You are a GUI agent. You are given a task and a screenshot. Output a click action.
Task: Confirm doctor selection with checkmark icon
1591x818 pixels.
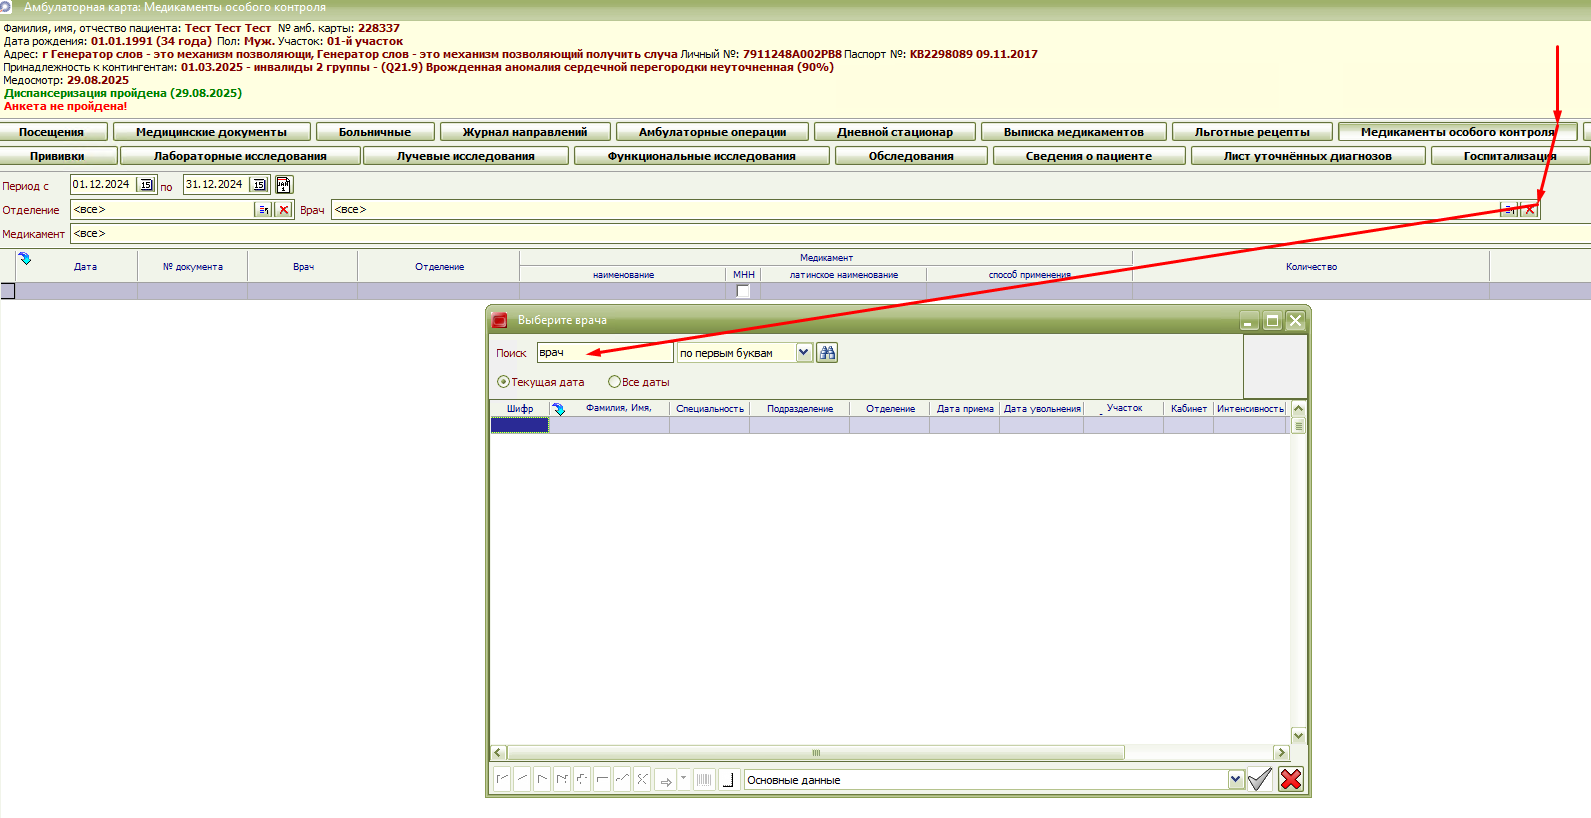pos(1260,779)
